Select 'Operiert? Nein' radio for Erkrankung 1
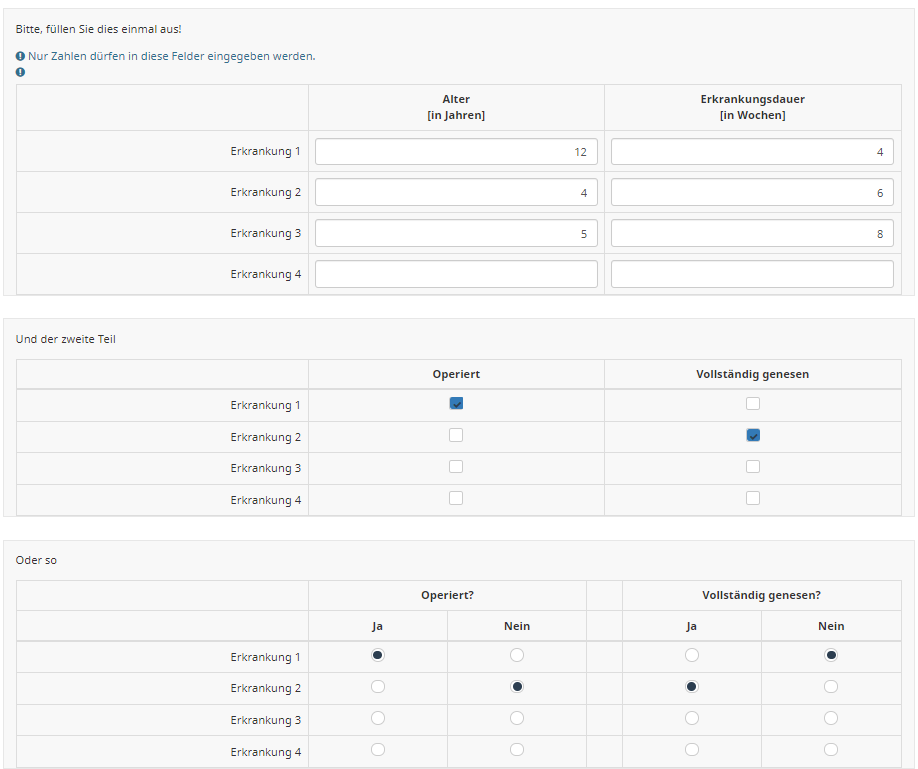This screenshot has height=769, width=918. 517,656
